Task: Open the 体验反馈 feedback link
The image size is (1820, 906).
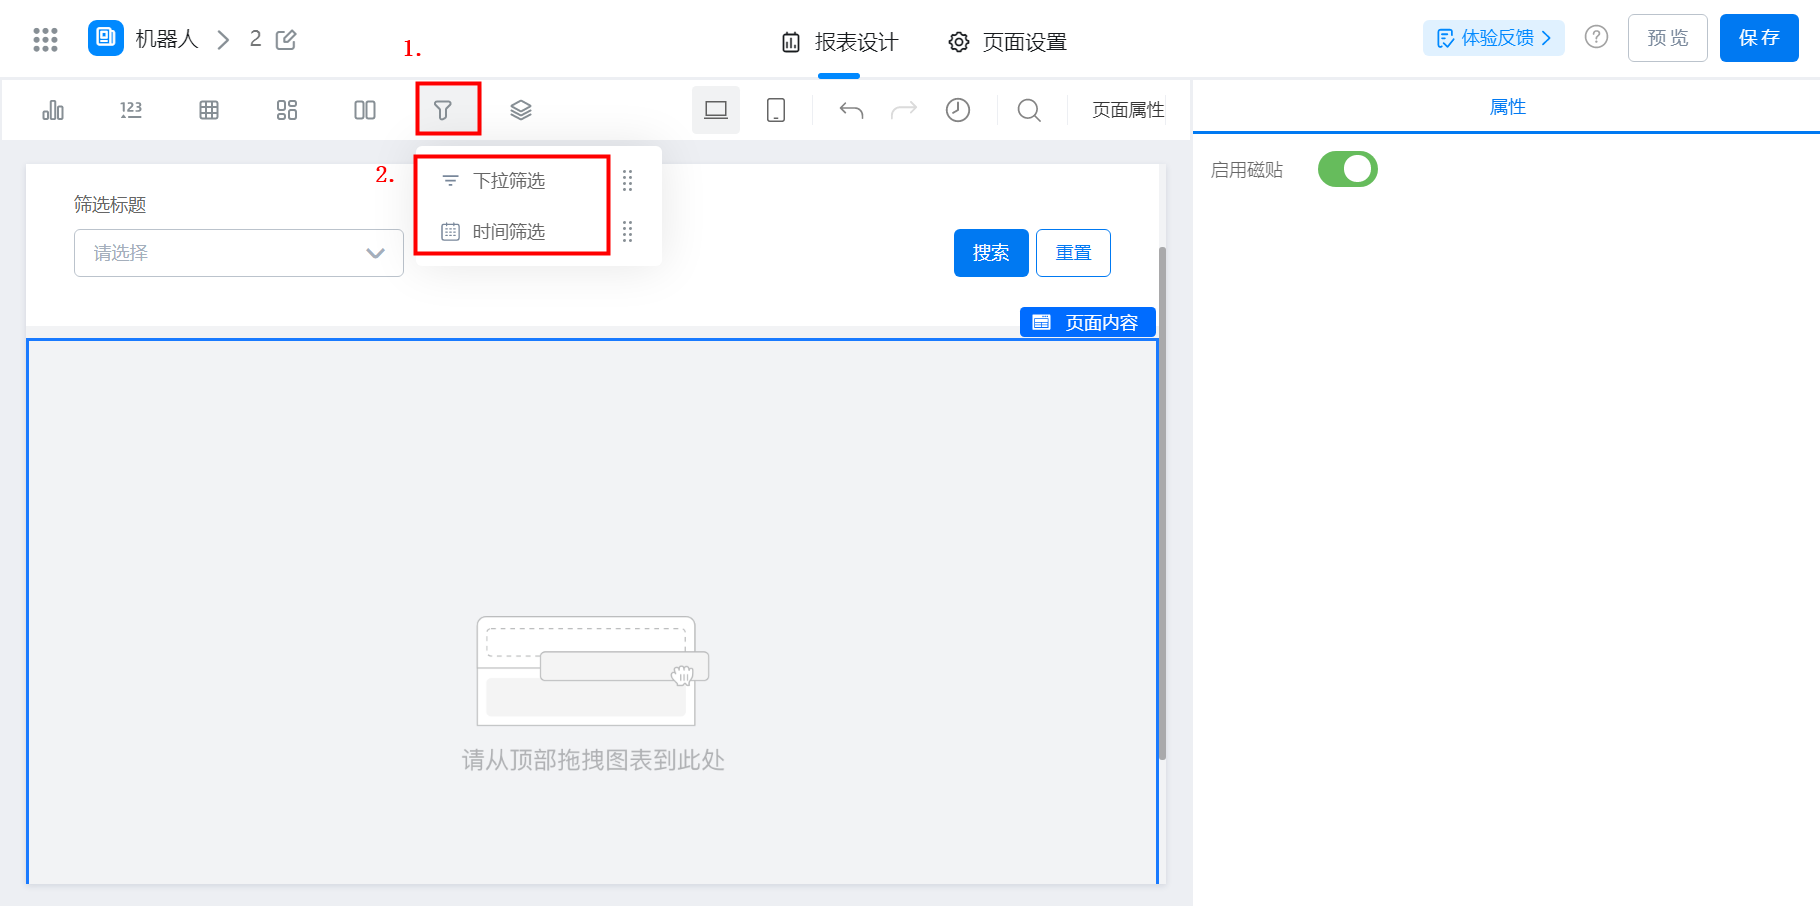Action: tap(1493, 38)
